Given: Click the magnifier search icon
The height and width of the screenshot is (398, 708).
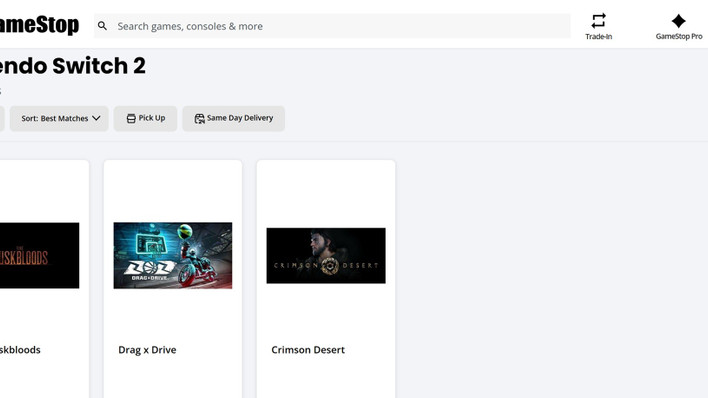Looking at the screenshot, I should coord(102,26).
